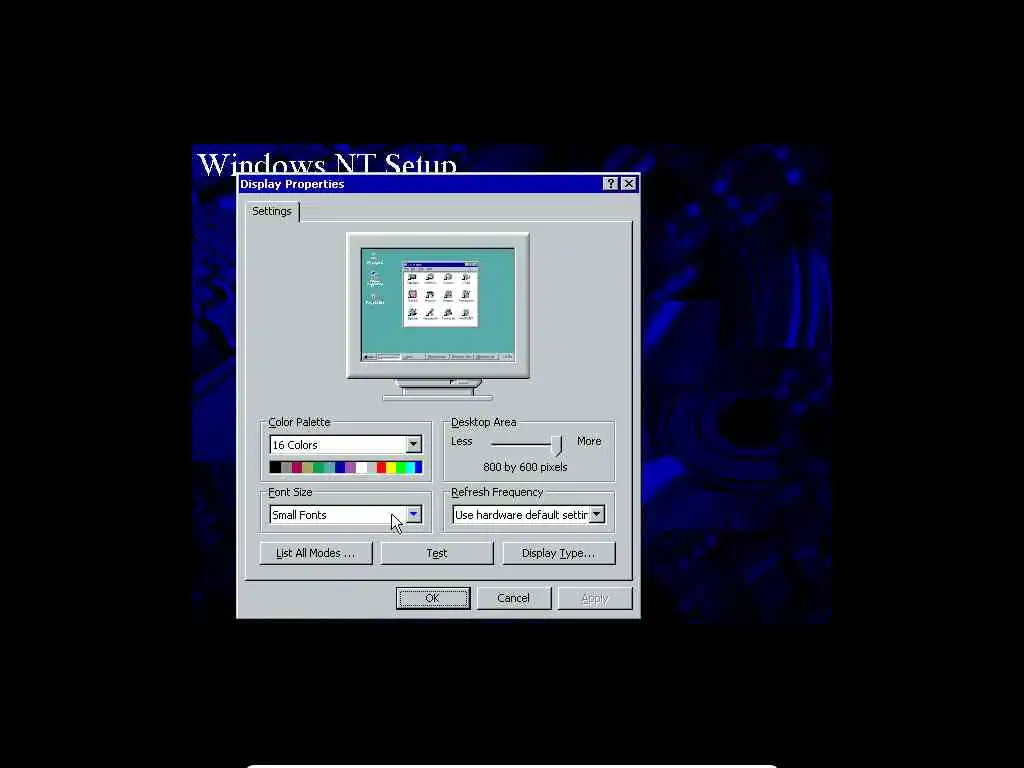Click the hardware default setting combo field

(528, 515)
